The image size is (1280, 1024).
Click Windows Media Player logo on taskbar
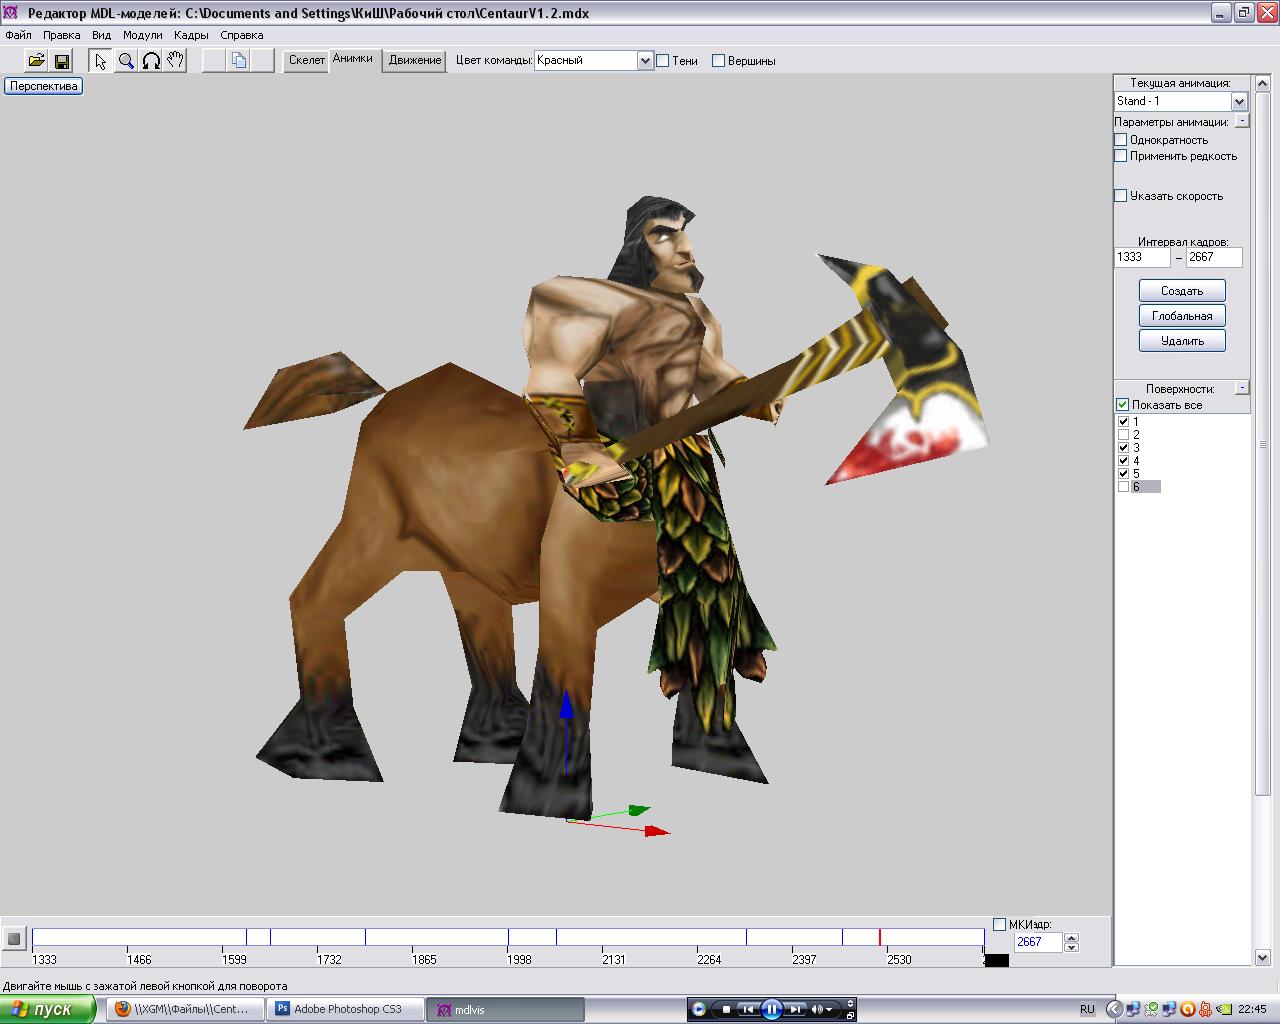tap(699, 1009)
